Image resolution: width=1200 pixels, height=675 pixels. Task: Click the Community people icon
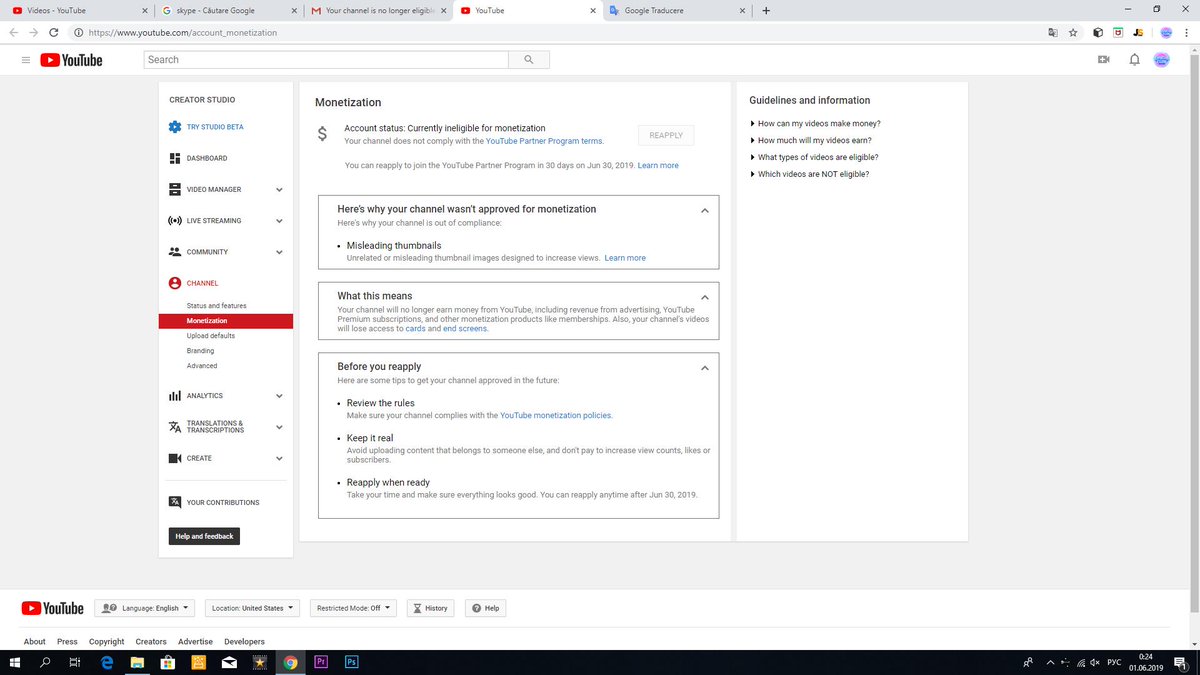[175, 252]
